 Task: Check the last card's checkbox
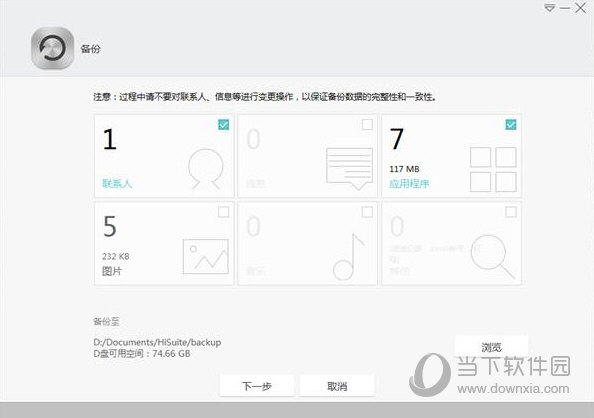(511, 212)
